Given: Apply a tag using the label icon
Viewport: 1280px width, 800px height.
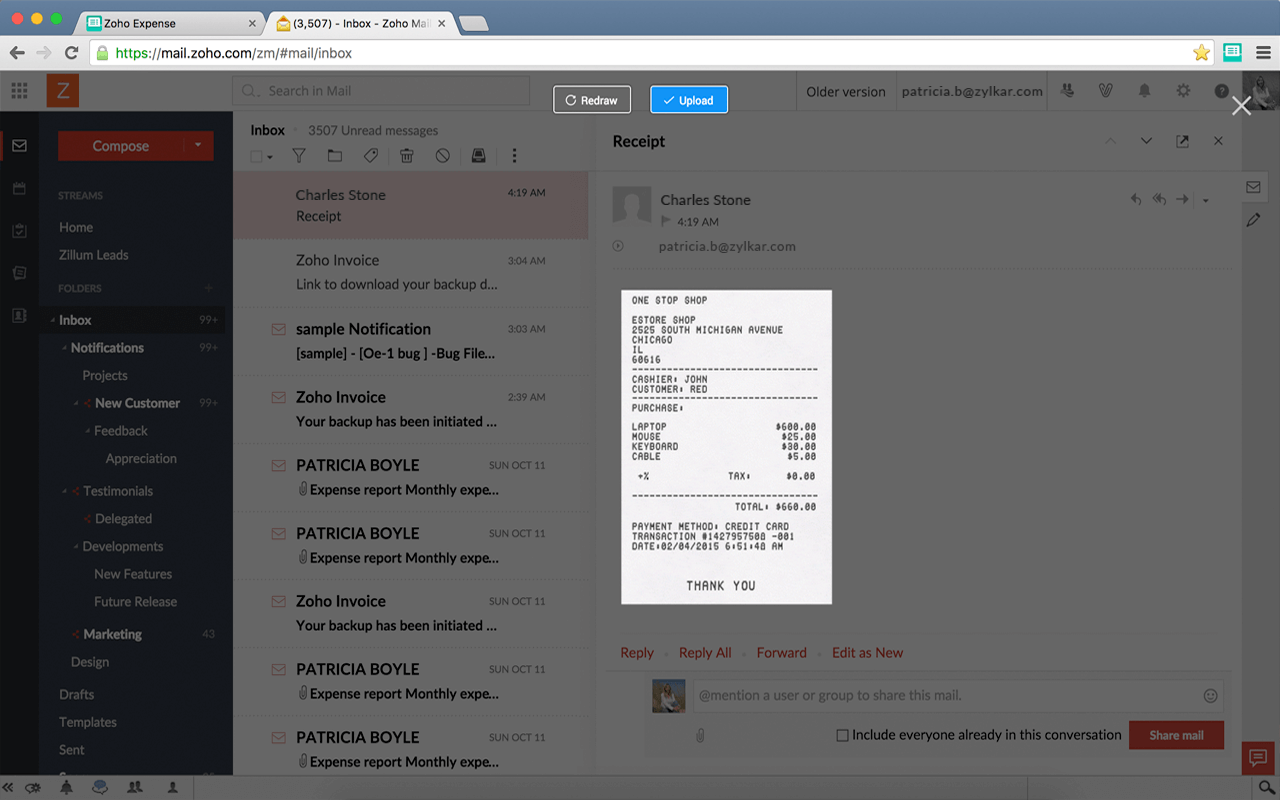Looking at the screenshot, I should [x=370, y=156].
